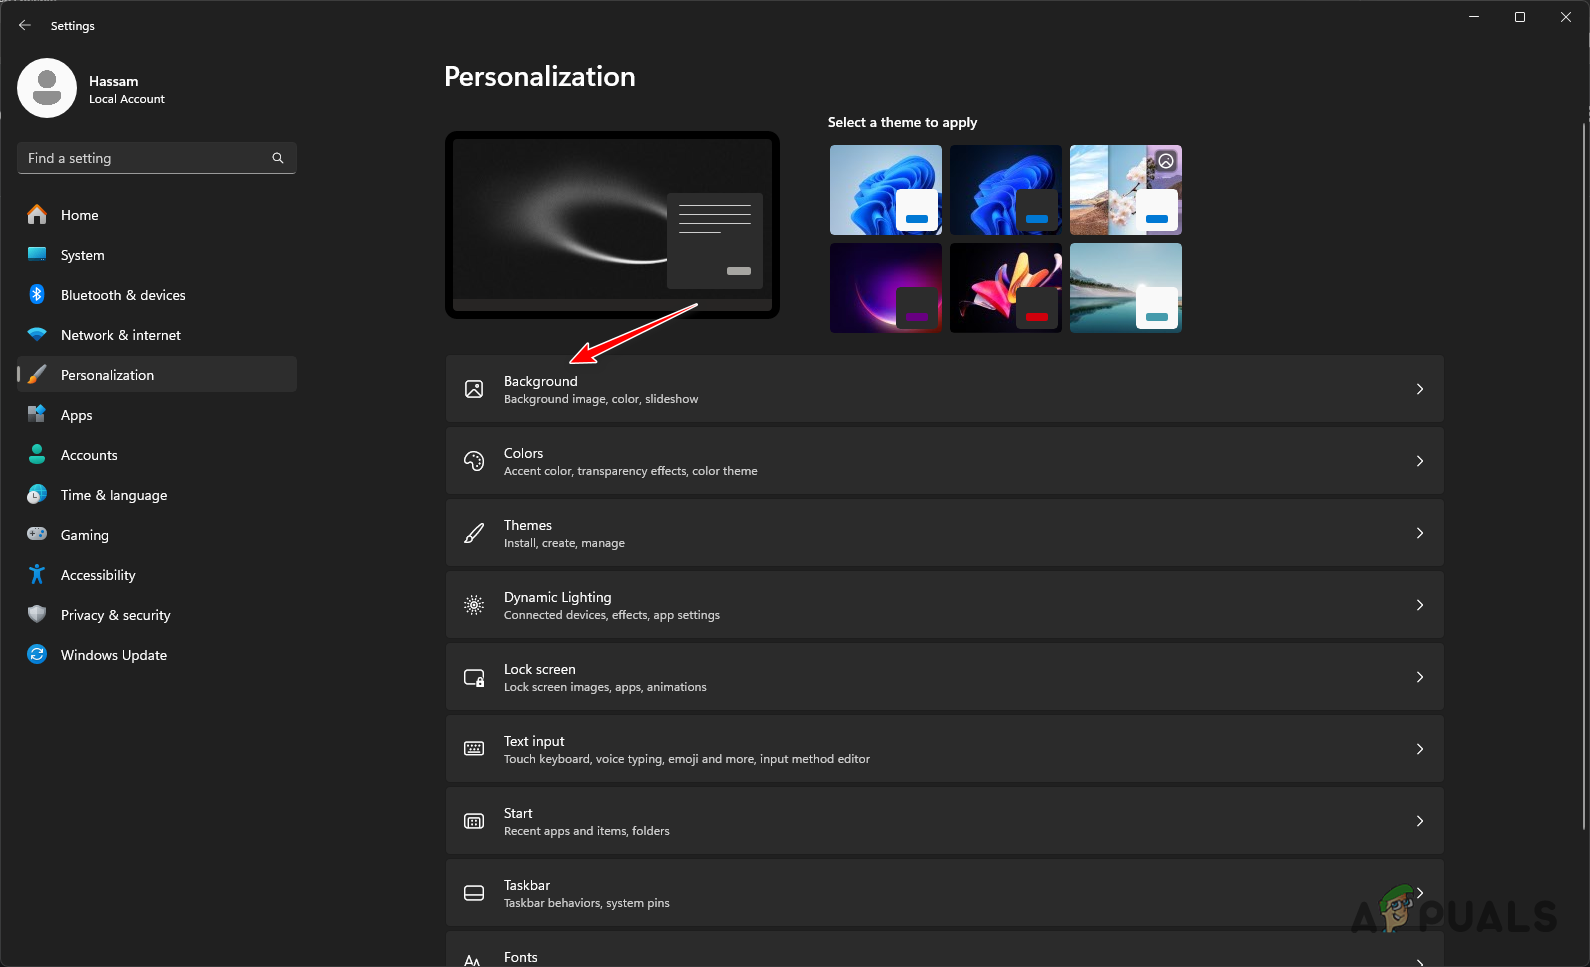Navigate to Network & internet

tap(157, 335)
